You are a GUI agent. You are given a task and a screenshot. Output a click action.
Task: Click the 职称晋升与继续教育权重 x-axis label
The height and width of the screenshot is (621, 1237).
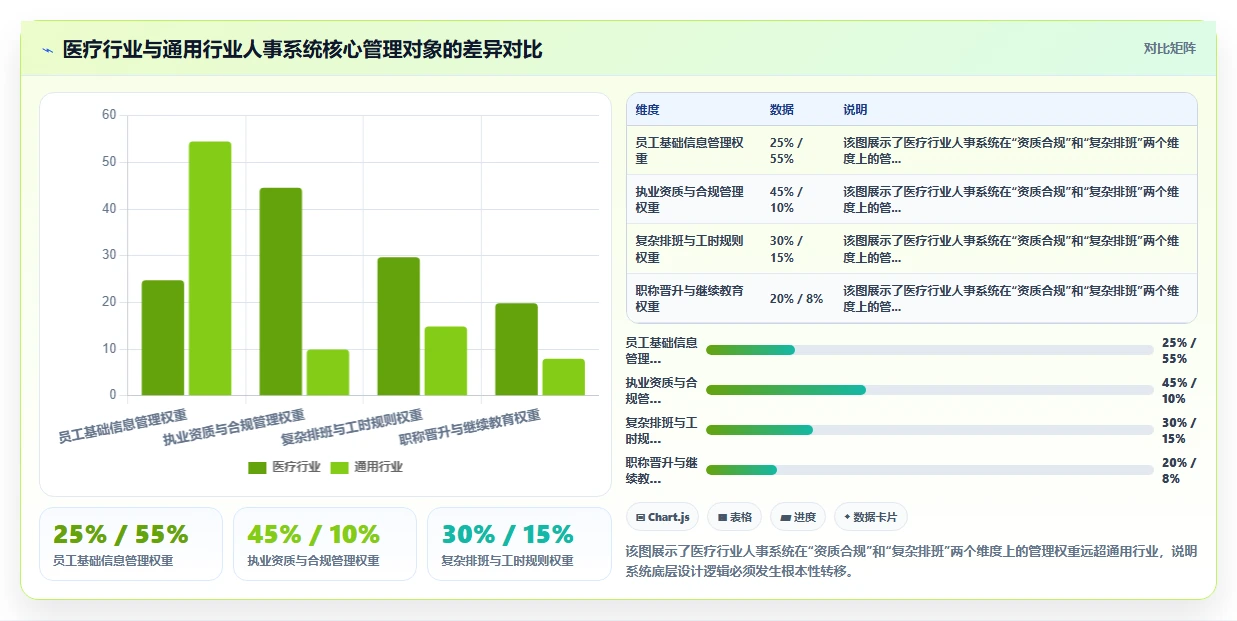click(x=471, y=425)
